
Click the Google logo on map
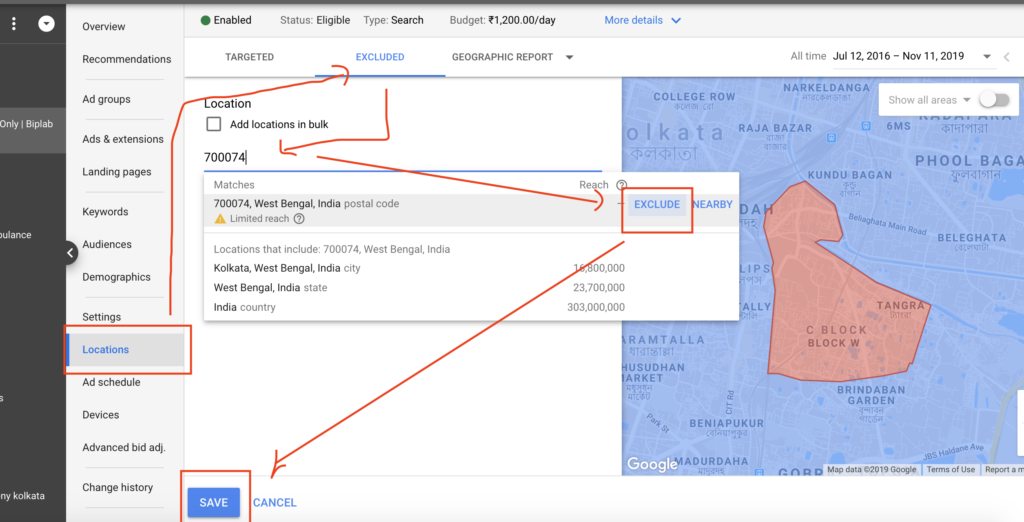click(652, 465)
